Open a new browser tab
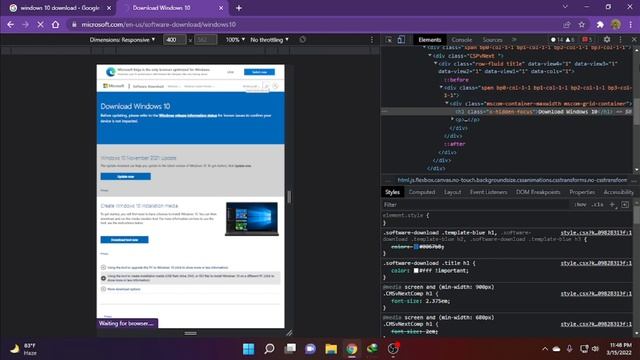640x360 pixels. pos(239,8)
